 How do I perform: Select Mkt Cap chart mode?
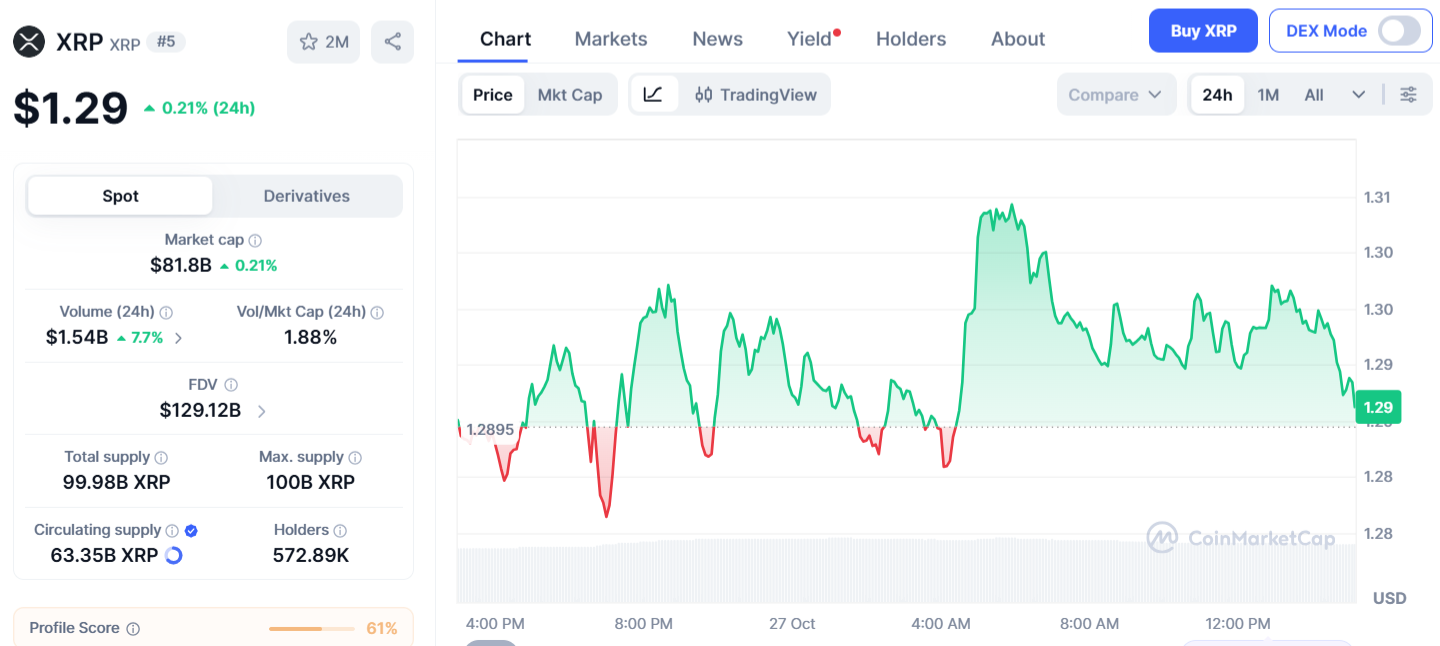point(570,95)
